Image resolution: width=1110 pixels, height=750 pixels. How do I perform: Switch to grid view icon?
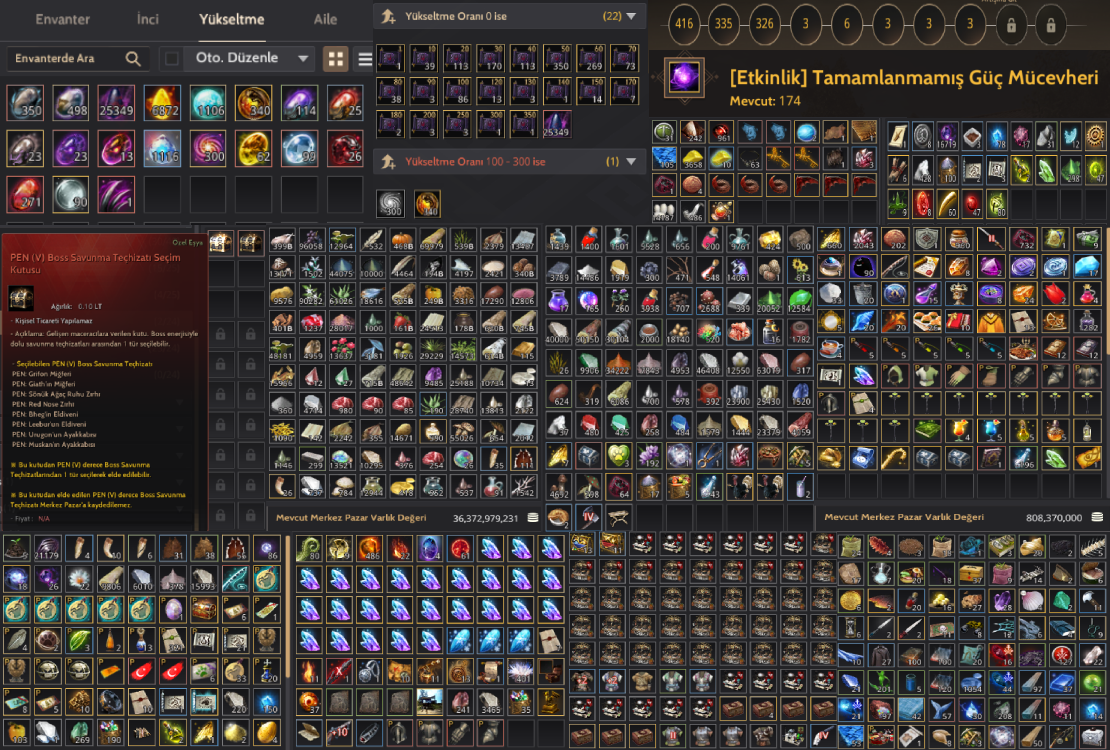pos(336,59)
